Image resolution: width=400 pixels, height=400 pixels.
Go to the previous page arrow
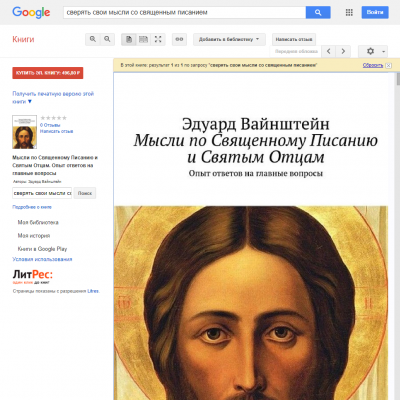[x=329, y=51]
